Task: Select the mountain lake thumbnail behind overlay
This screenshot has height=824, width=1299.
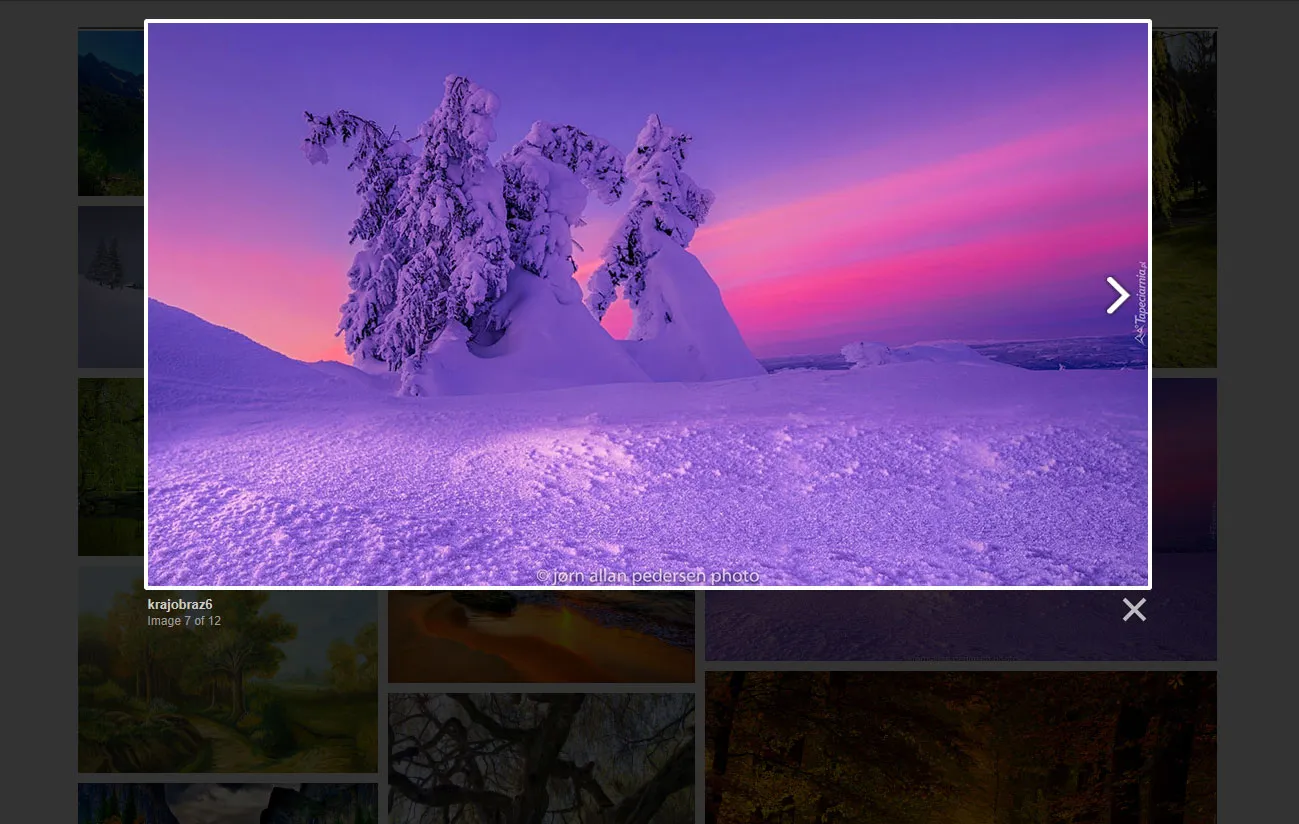Action: click(110, 112)
